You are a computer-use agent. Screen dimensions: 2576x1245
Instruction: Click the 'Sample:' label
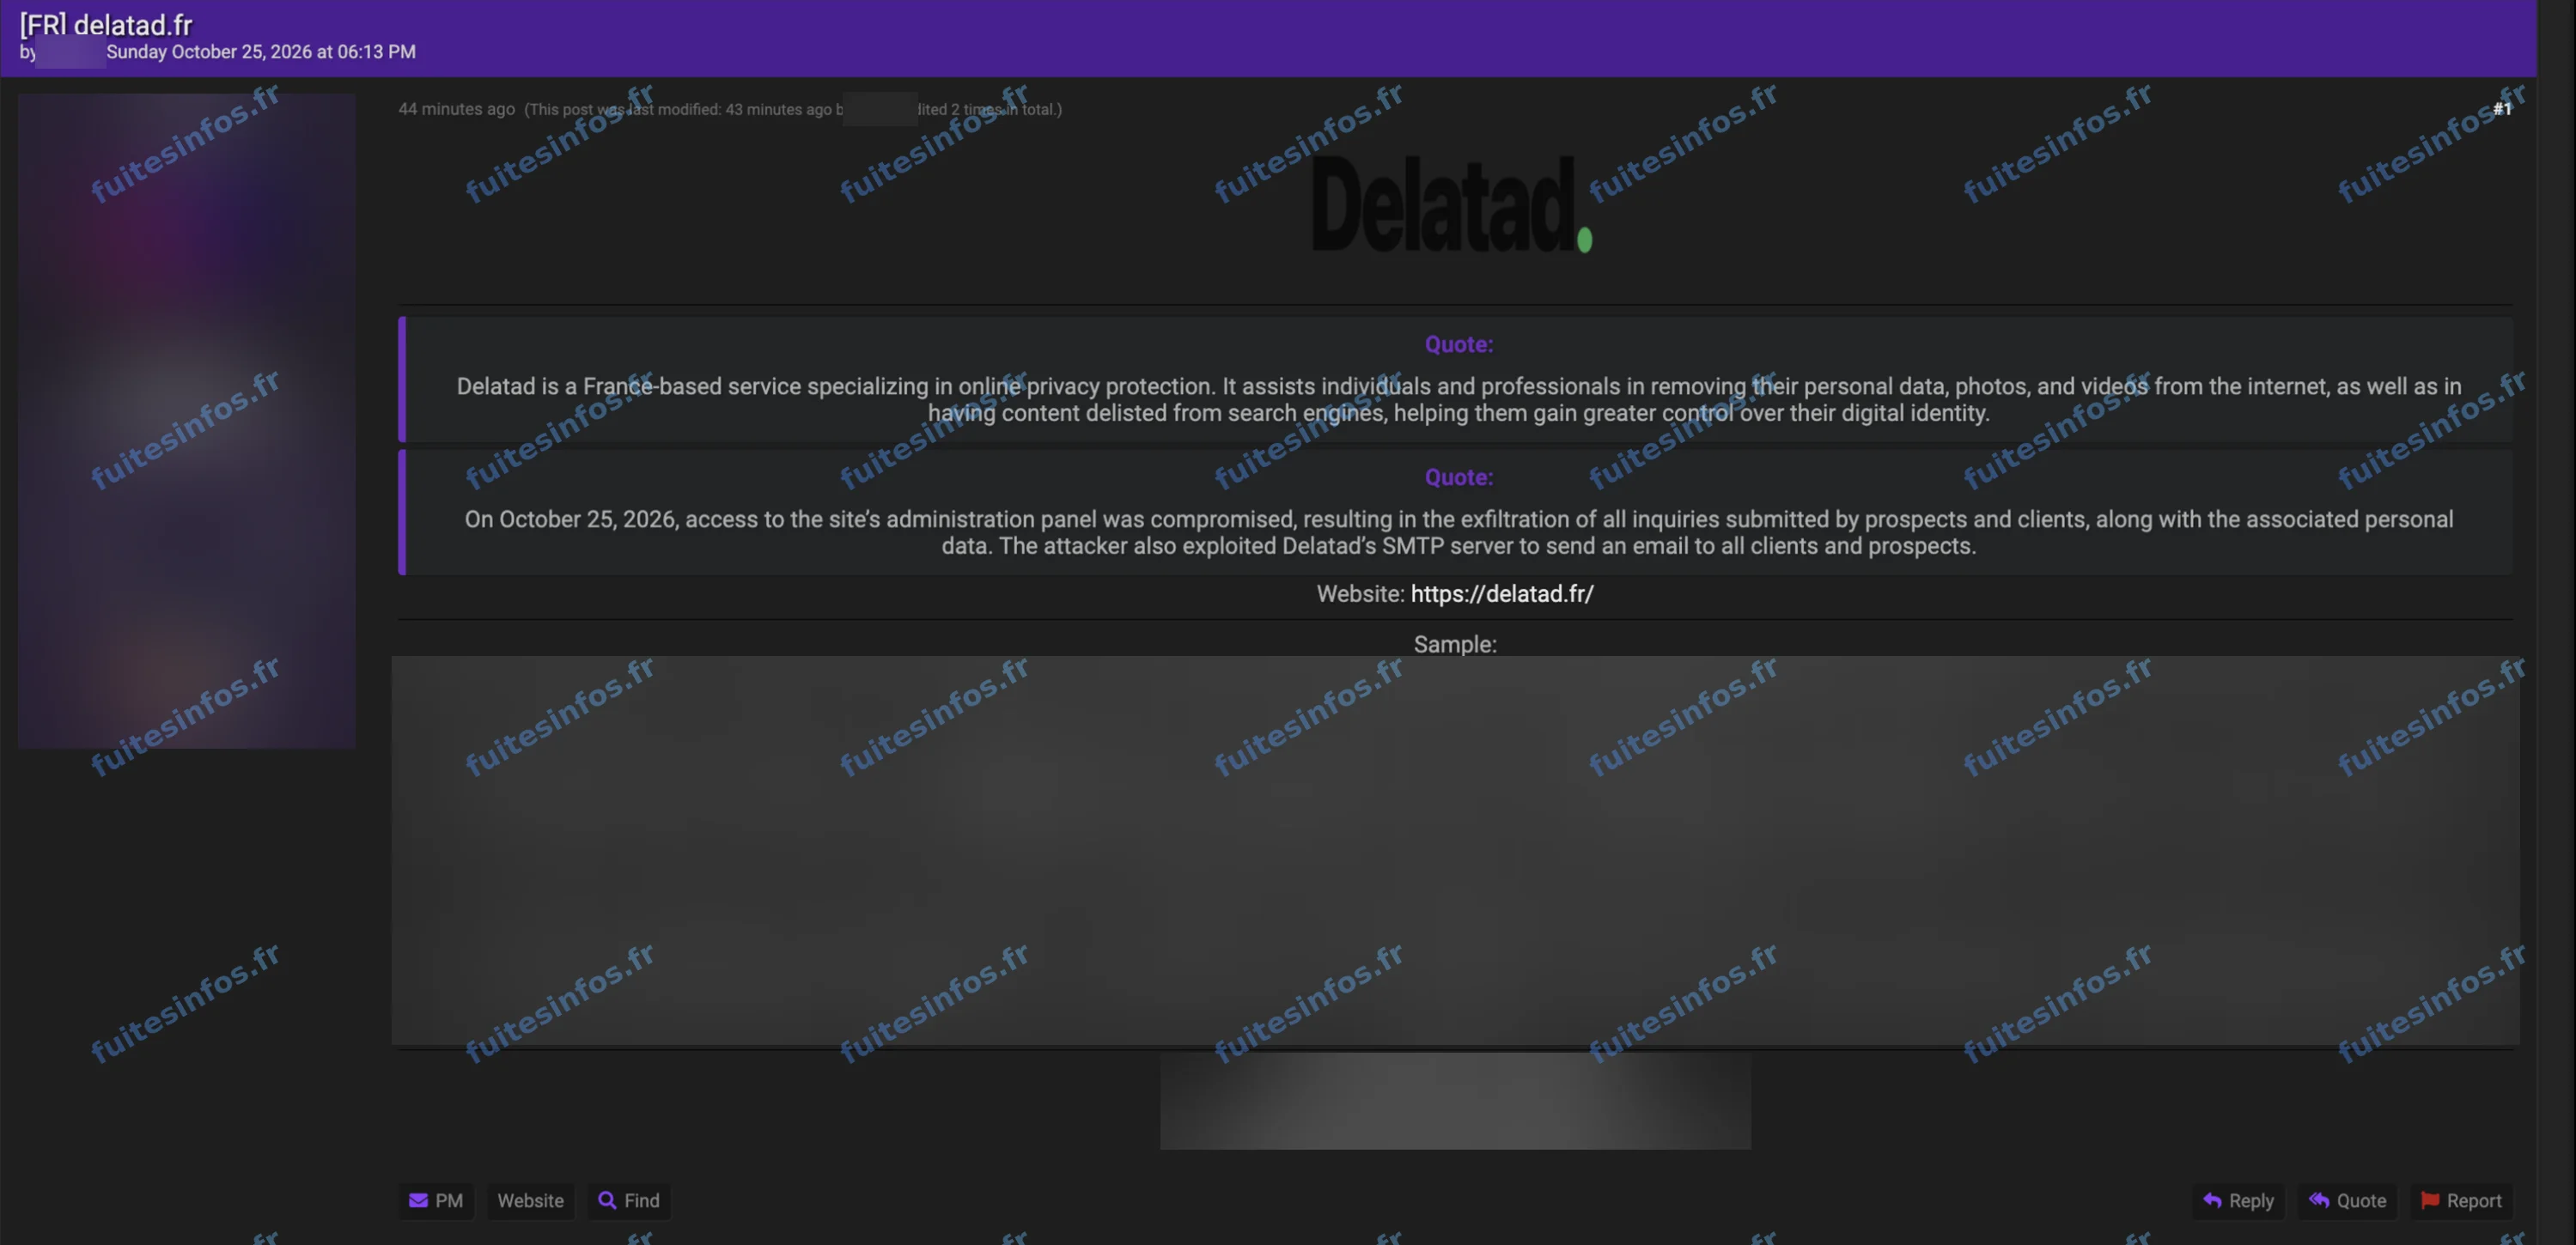point(1455,644)
